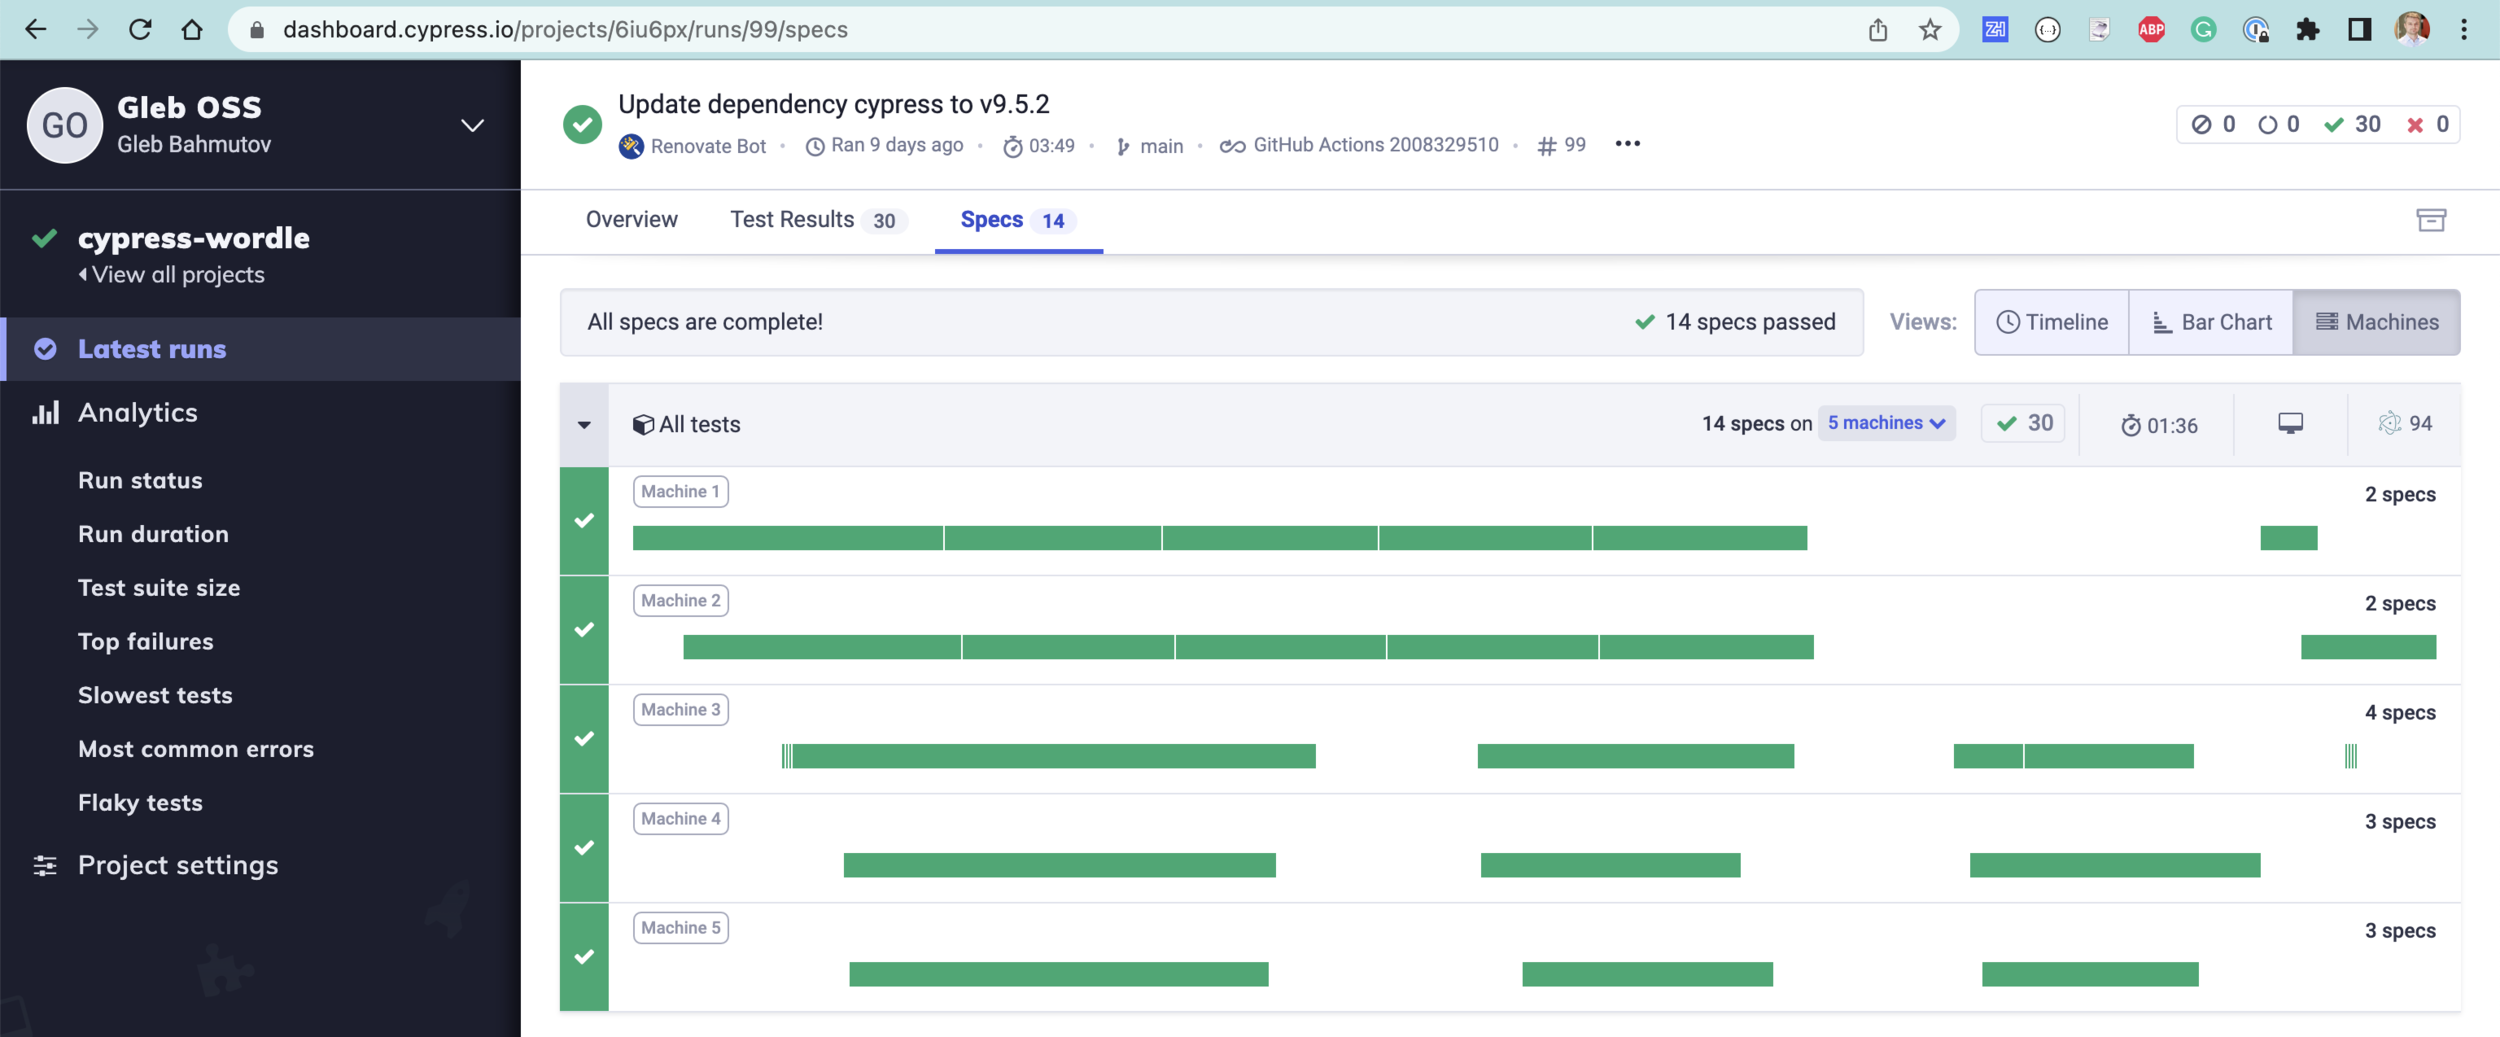Click the failed count 0 in header
Viewport: 2500px width, 1037px height.
click(x=2428, y=125)
